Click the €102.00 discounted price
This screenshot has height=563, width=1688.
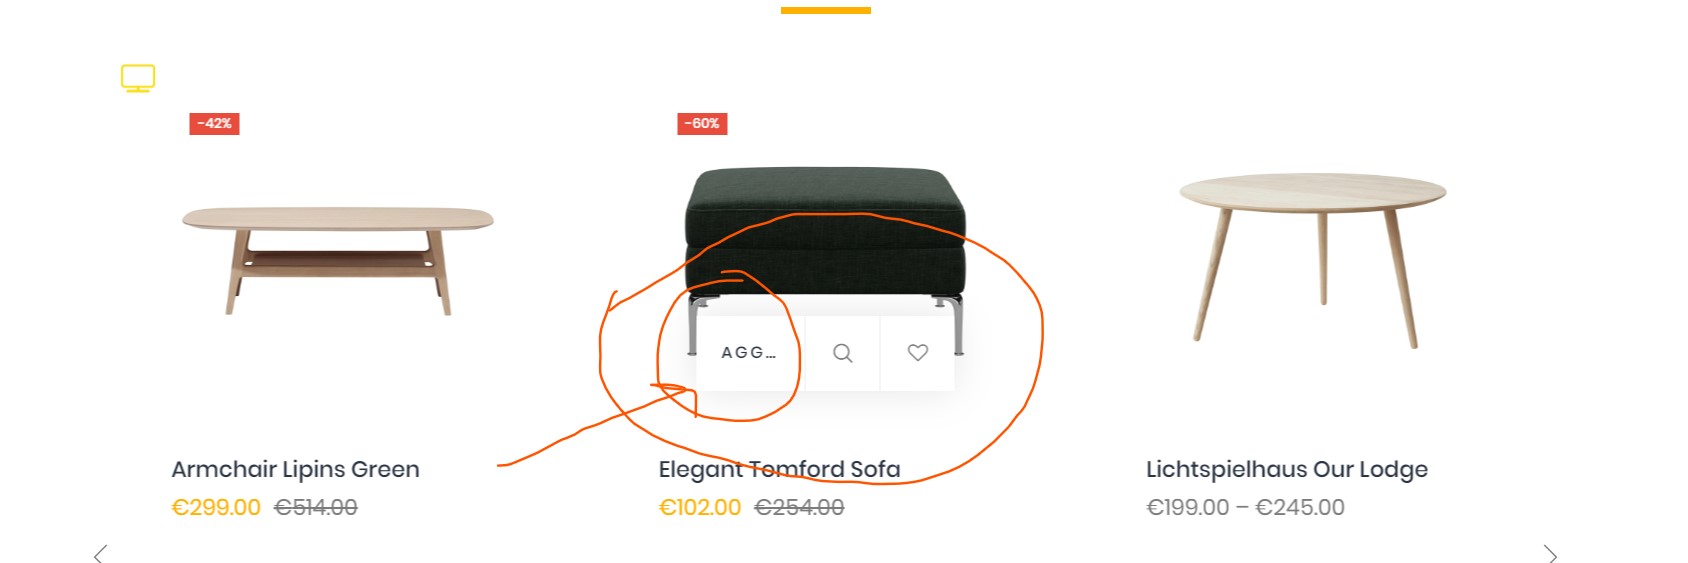[700, 507]
